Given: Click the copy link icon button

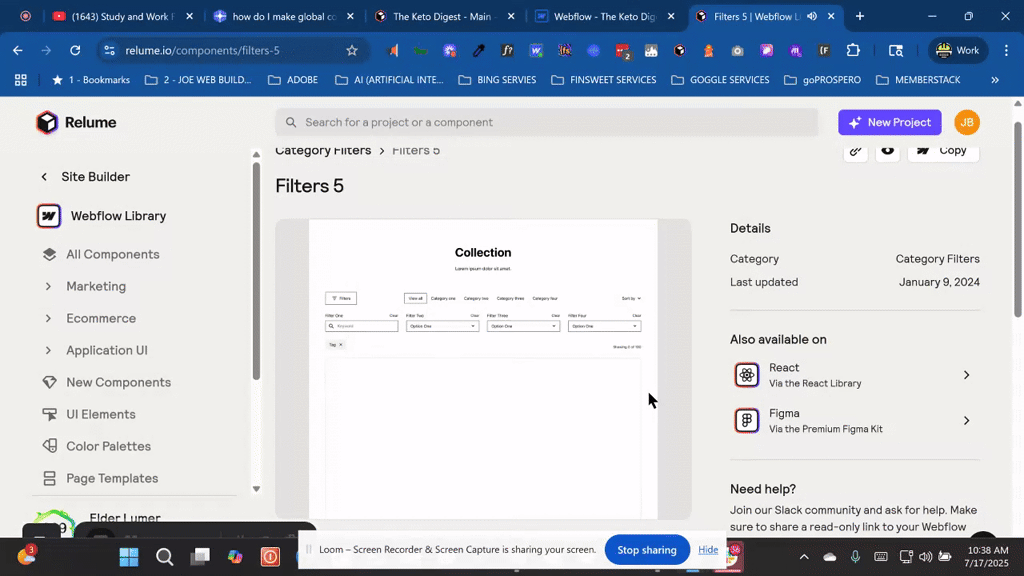Looking at the screenshot, I should click(x=855, y=151).
